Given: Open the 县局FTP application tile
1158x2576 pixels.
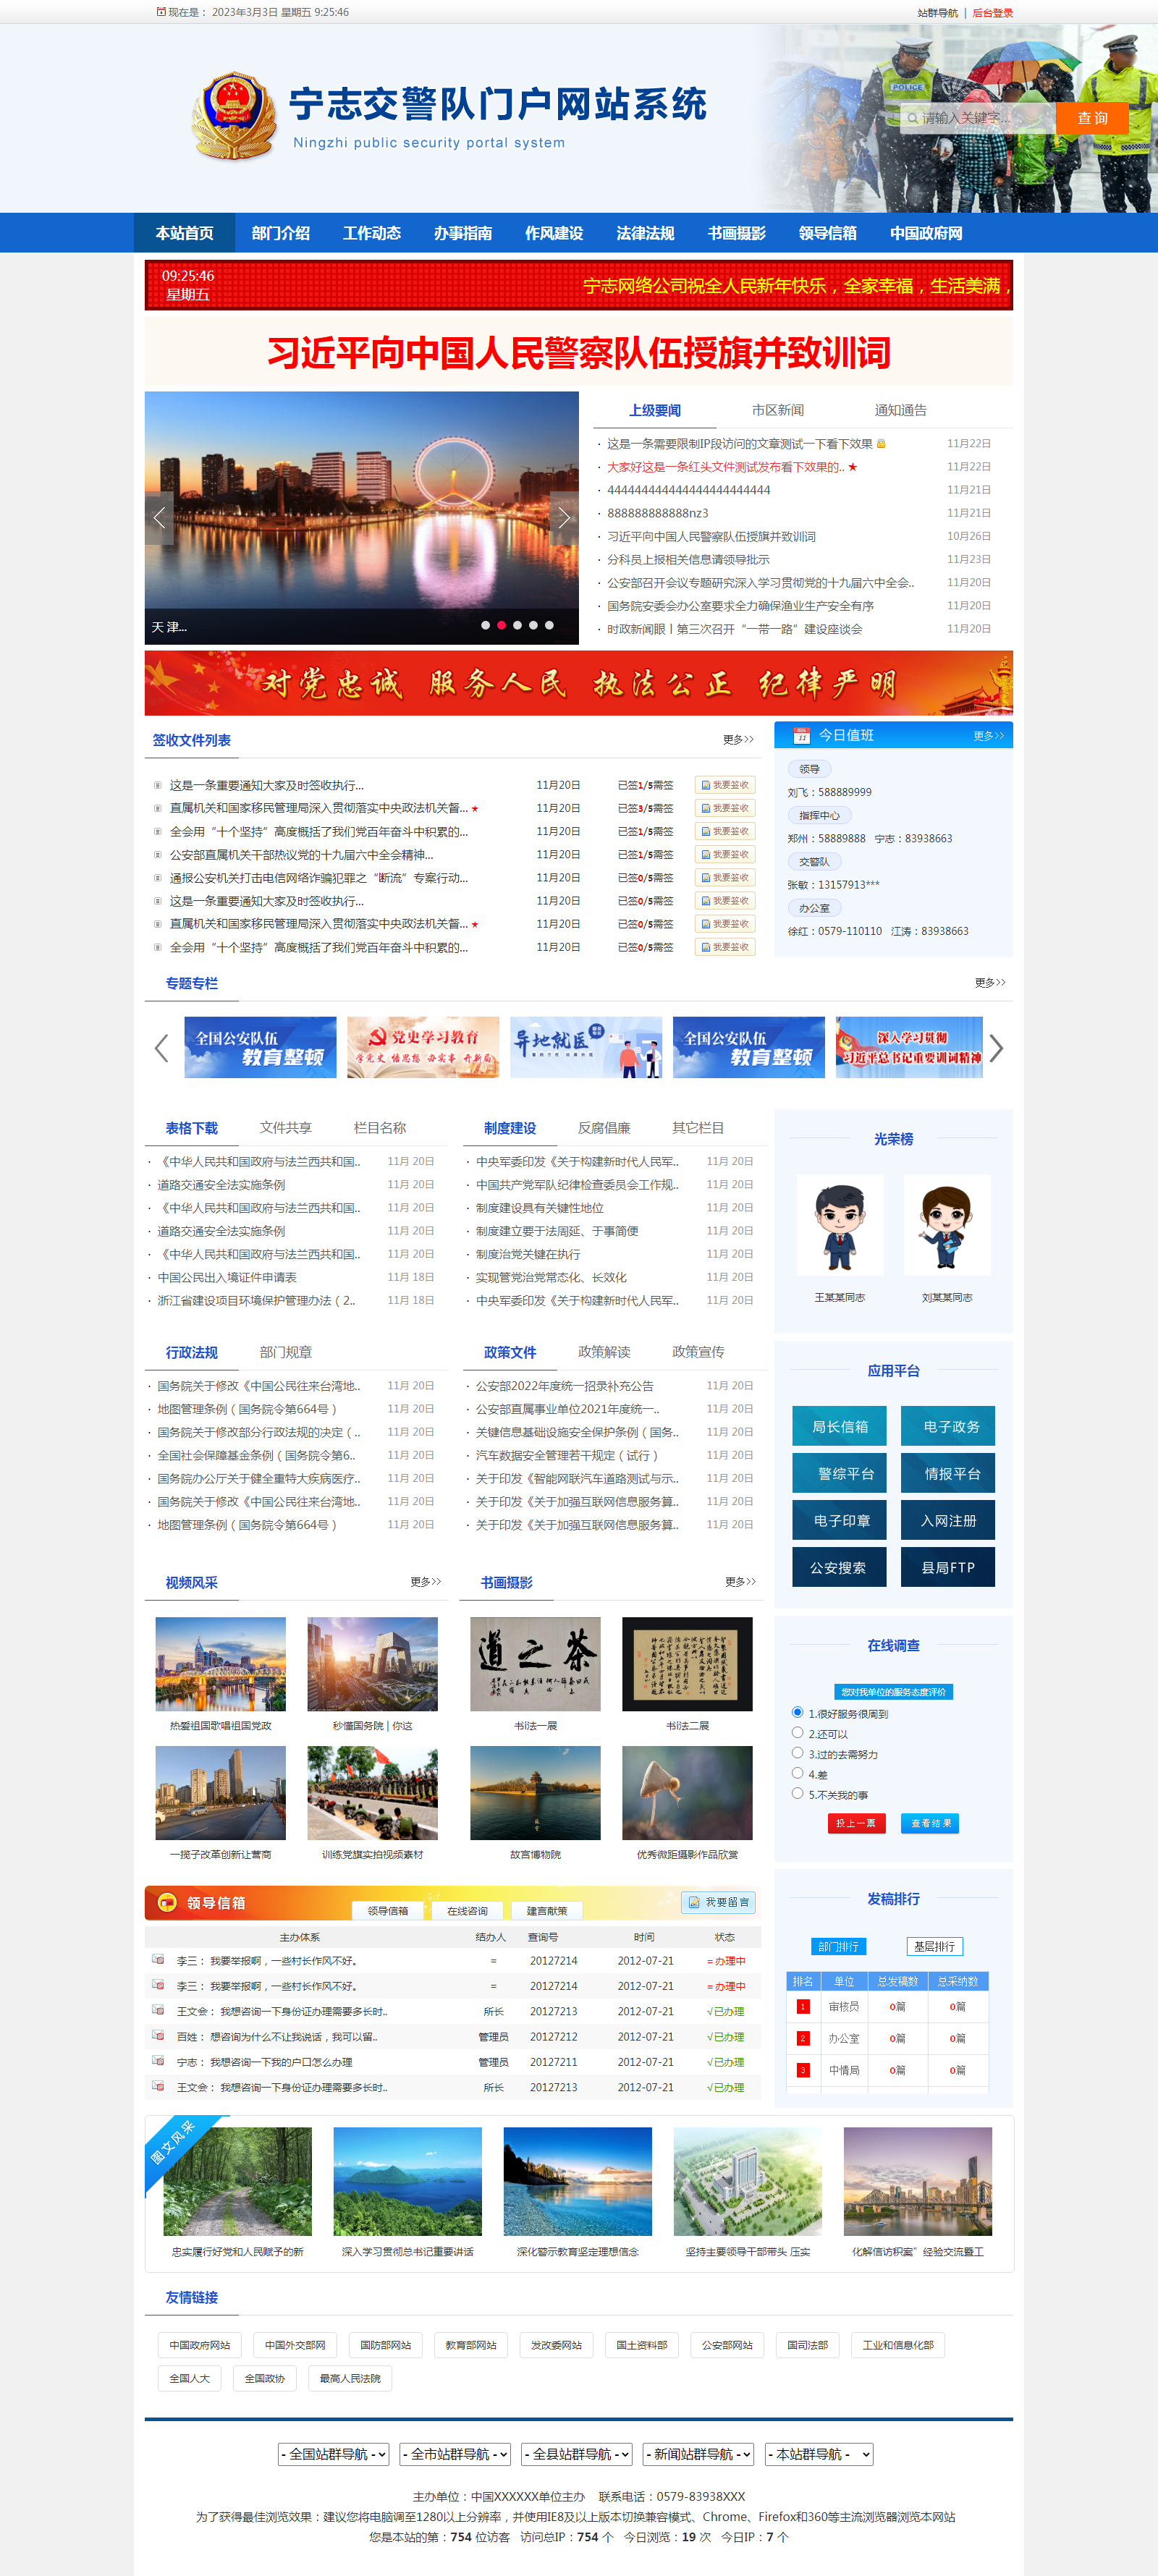Looking at the screenshot, I should [948, 1567].
